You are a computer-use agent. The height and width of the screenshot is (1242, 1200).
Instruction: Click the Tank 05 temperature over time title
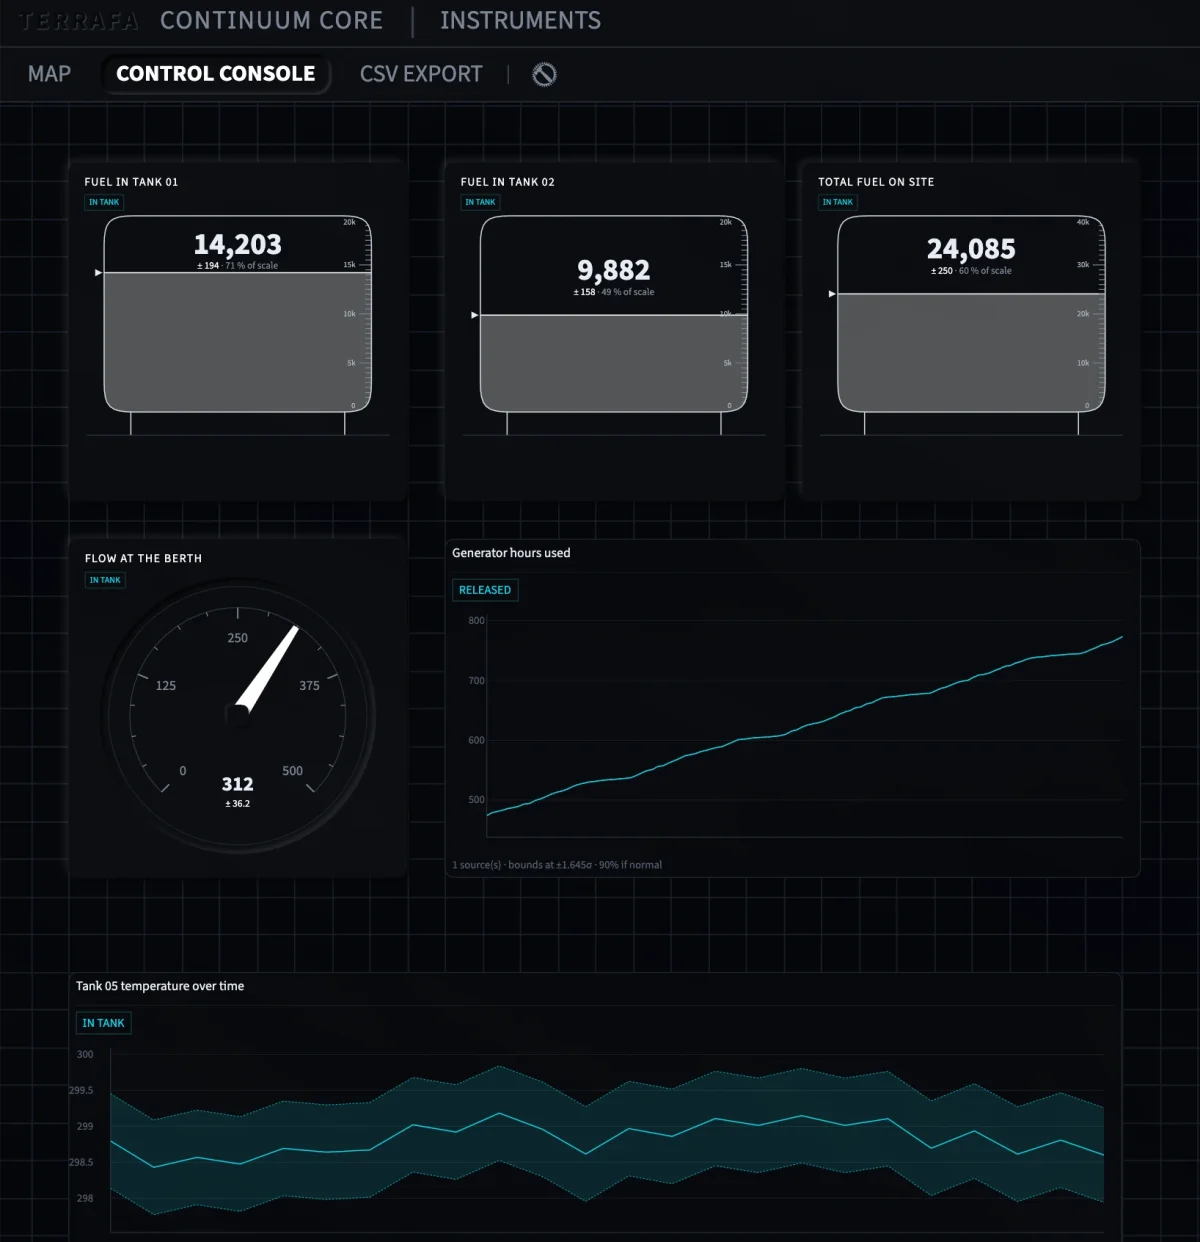coord(160,986)
